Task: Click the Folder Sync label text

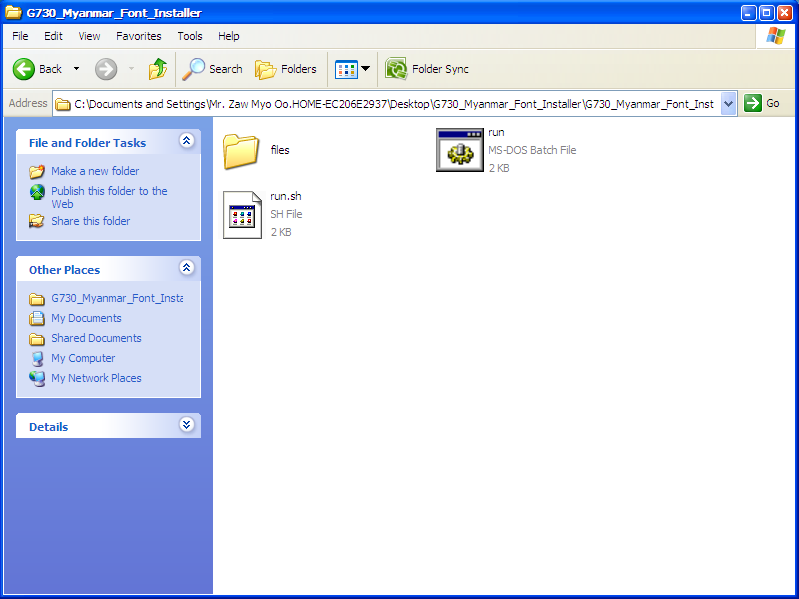Action: pyautogui.click(x=440, y=69)
